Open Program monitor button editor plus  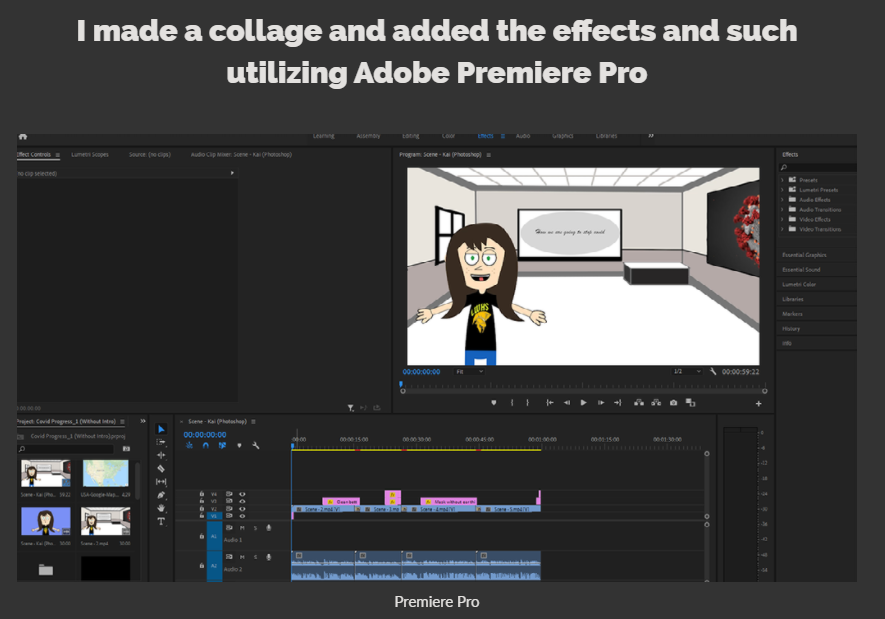[x=759, y=403]
